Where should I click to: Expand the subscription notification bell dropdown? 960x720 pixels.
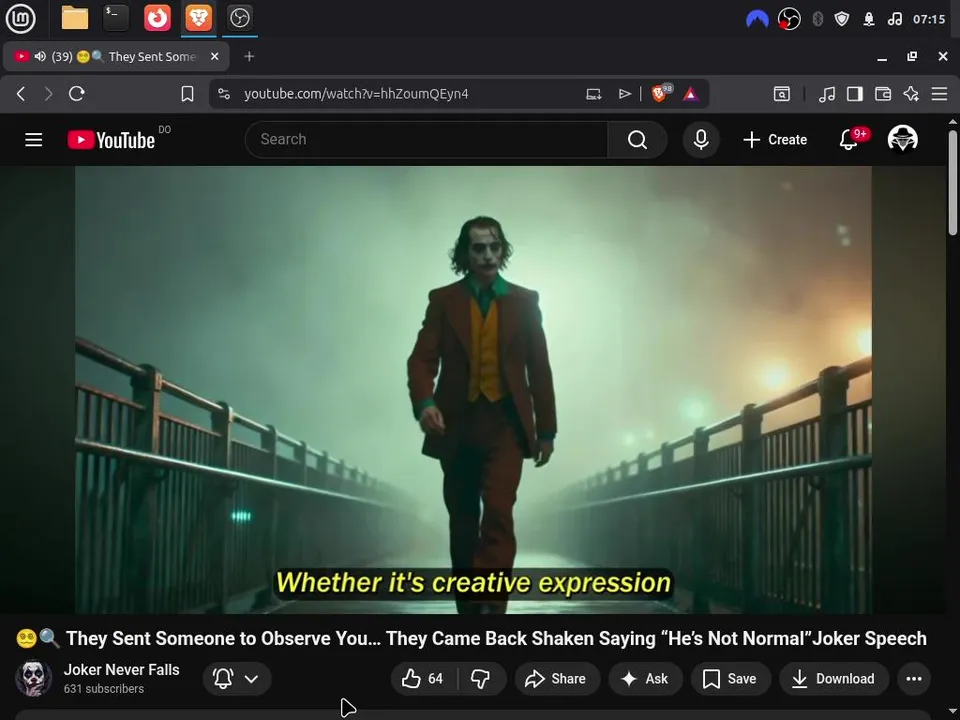coord(236,678)
